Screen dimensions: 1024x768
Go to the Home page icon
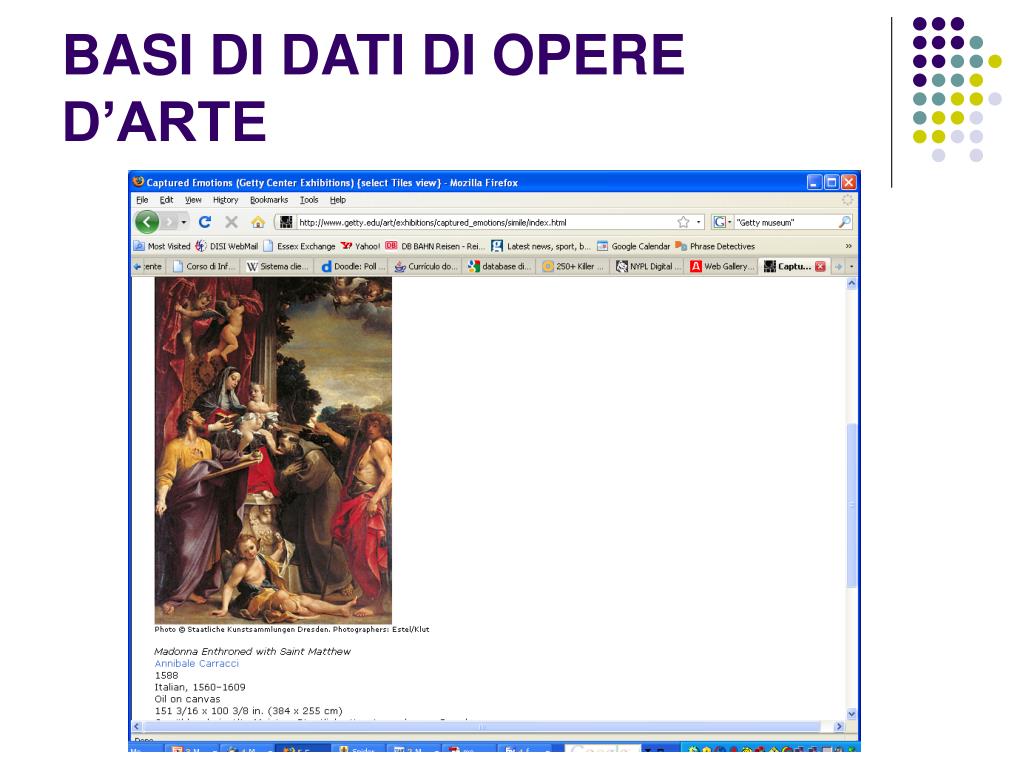click(258, 222)
